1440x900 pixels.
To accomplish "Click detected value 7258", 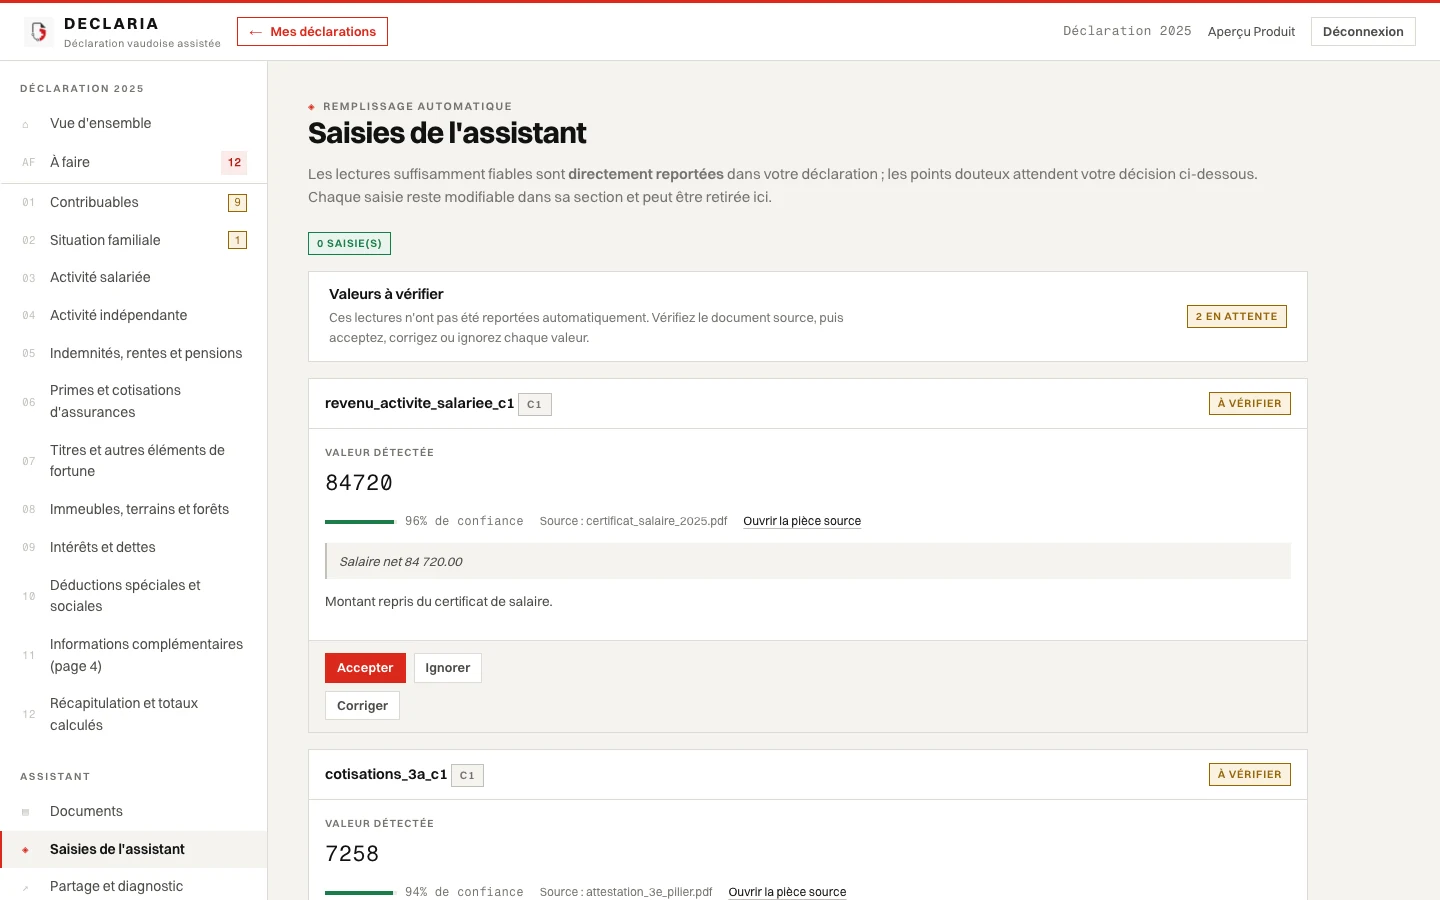I will click(352, 854).
